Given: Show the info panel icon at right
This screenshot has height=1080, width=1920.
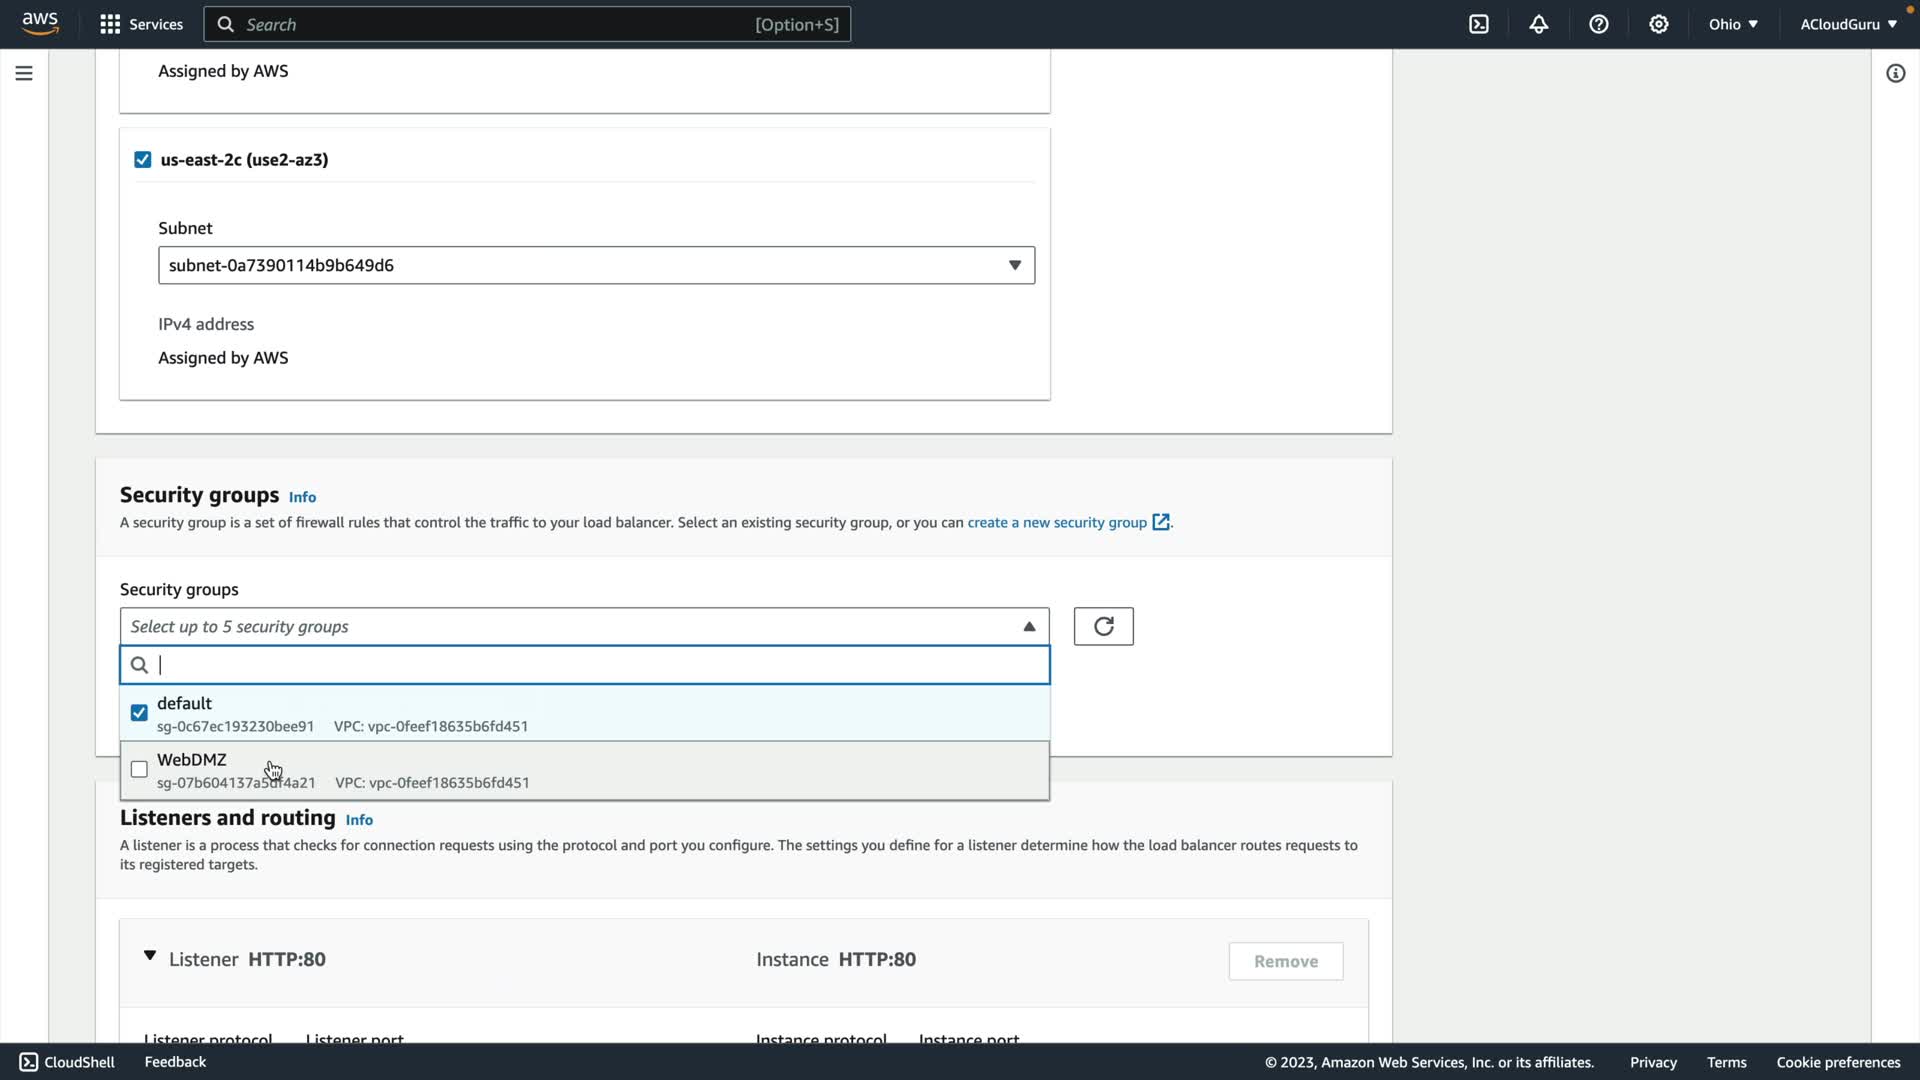Looking at the screenshot, I should [1895, 73].
